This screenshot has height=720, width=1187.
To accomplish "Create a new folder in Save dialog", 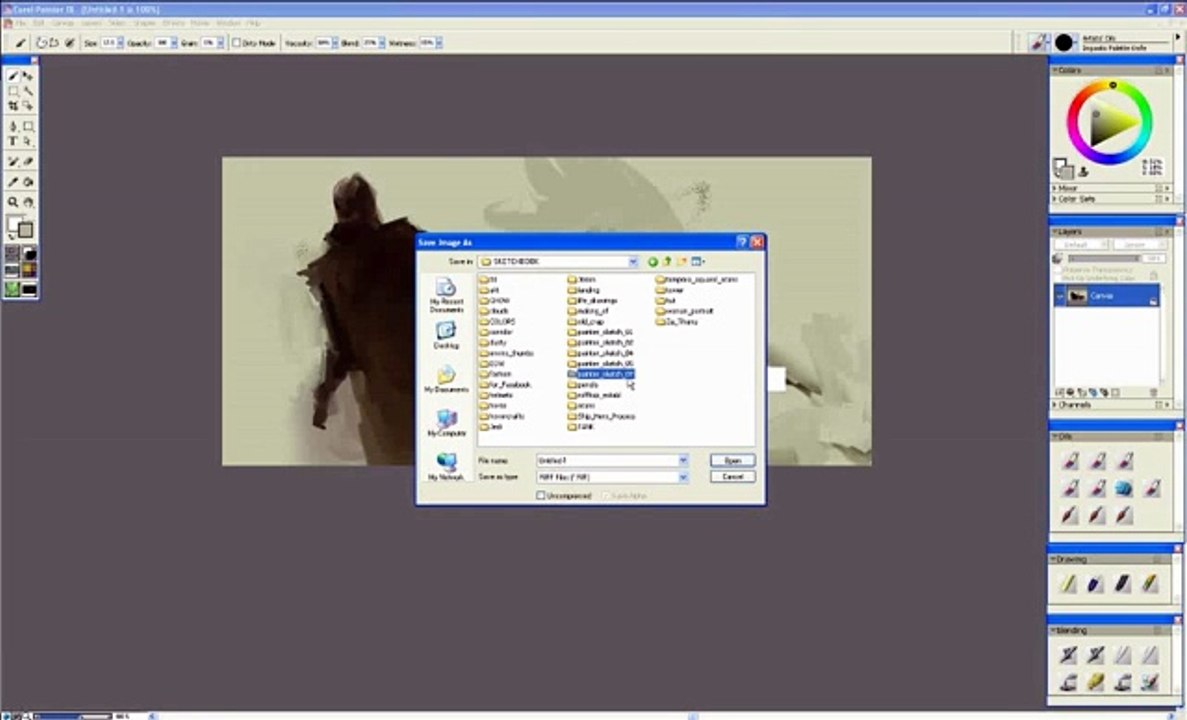I will [681, 261].
